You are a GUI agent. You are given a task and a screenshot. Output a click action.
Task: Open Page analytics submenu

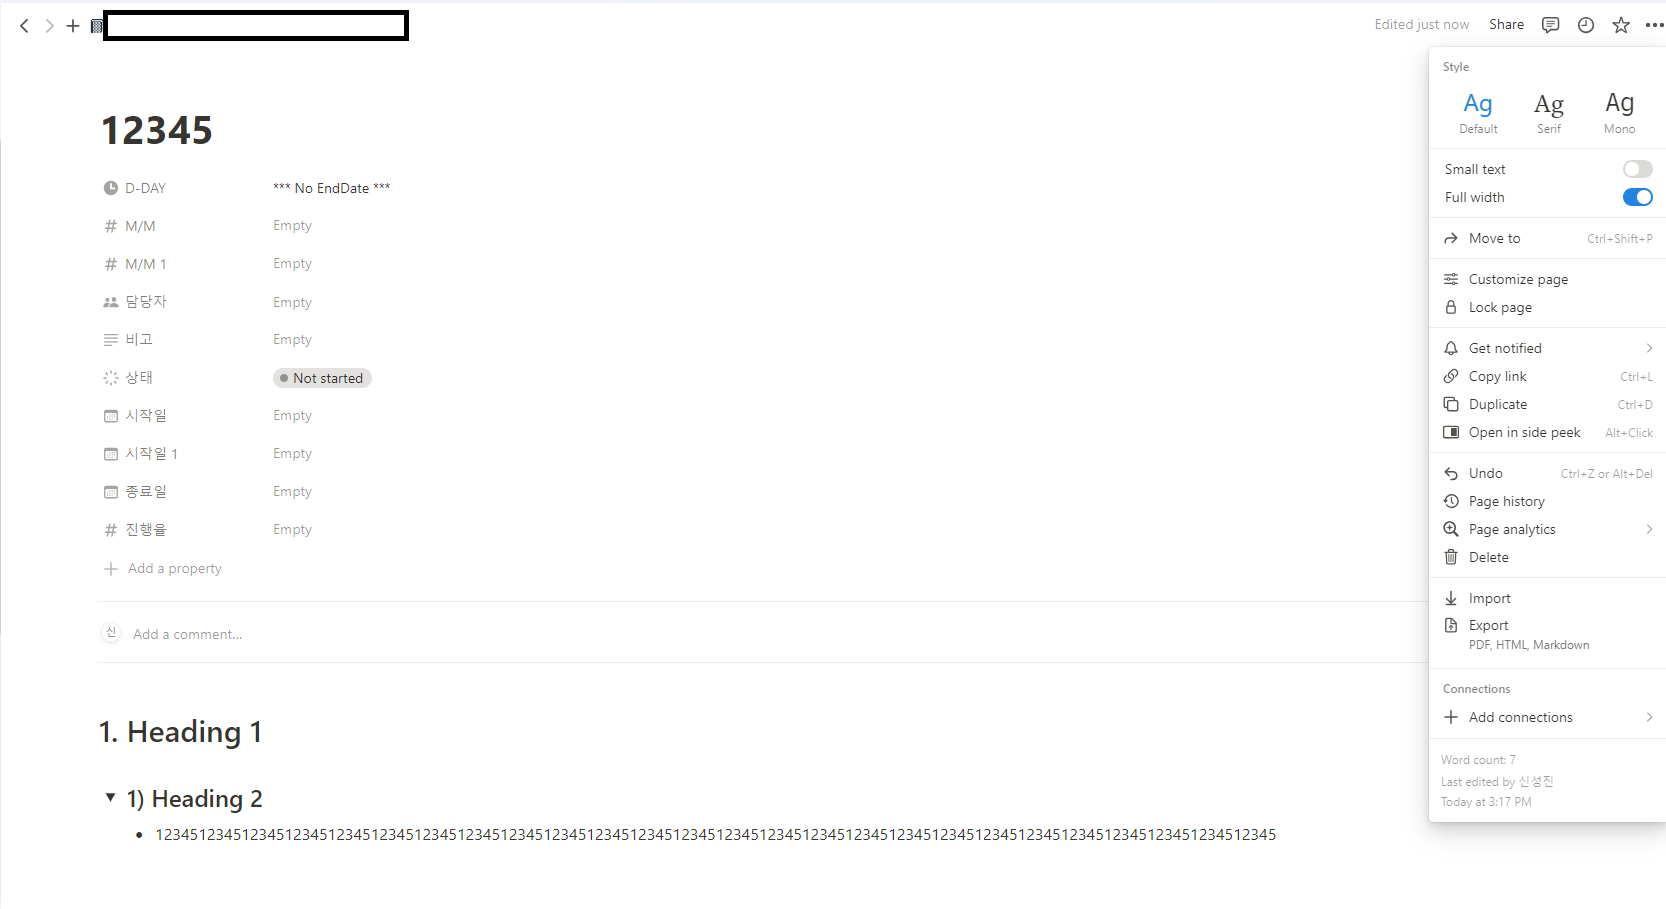tap(1547, 529)
